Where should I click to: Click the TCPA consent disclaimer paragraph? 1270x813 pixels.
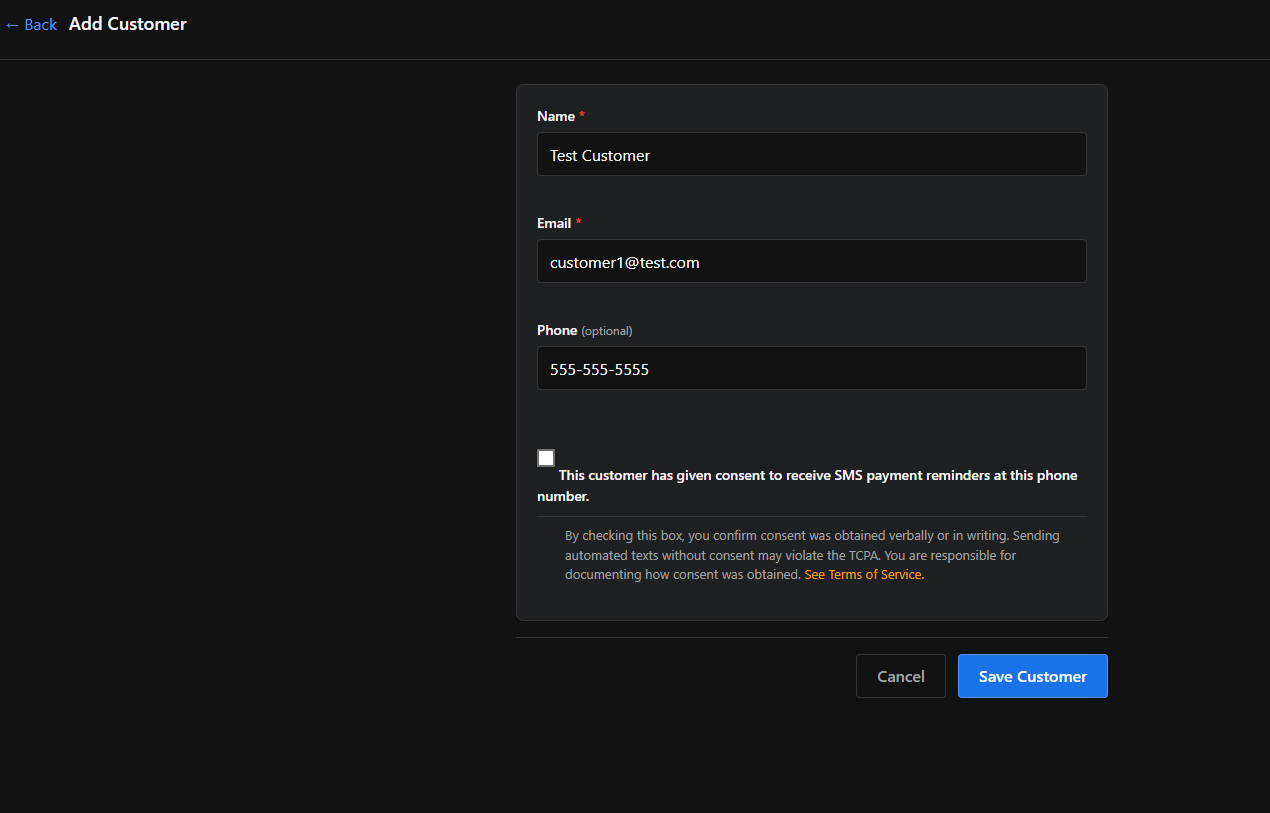[812, 555]
